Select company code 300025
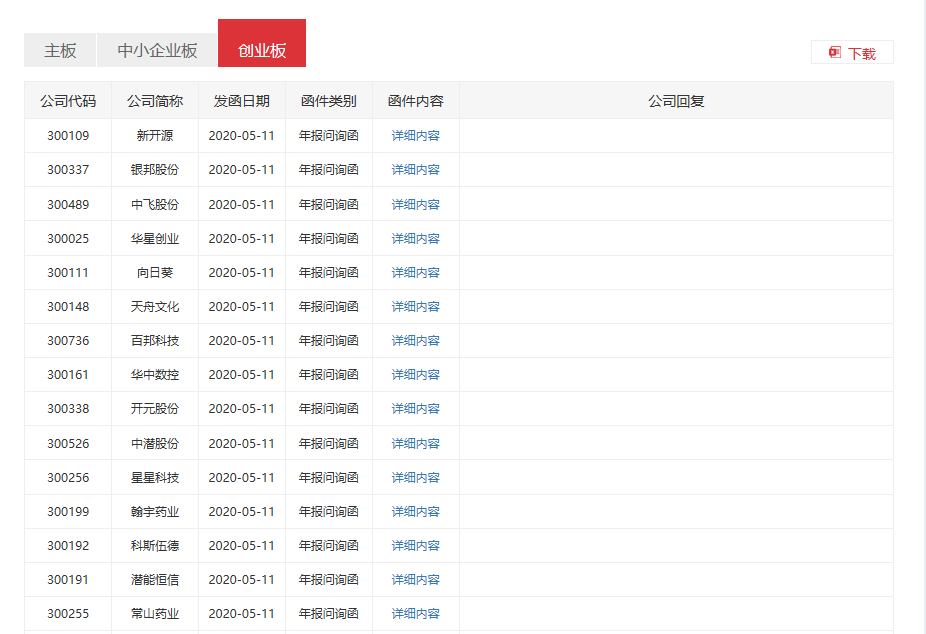 click(68, 238)
